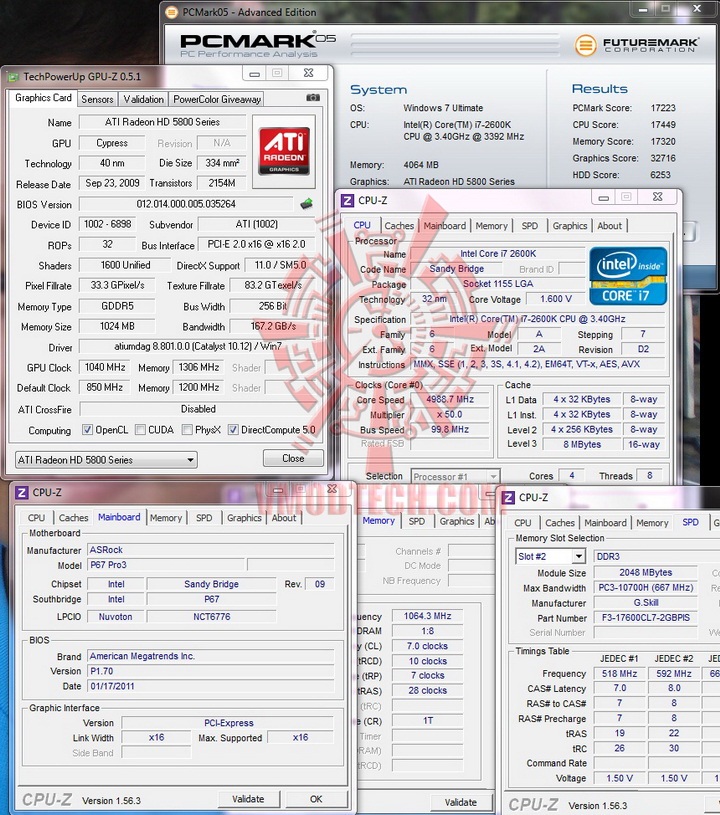Click the Core Voltage 1.600 V value
720x815 pixels.
(556, 299)
